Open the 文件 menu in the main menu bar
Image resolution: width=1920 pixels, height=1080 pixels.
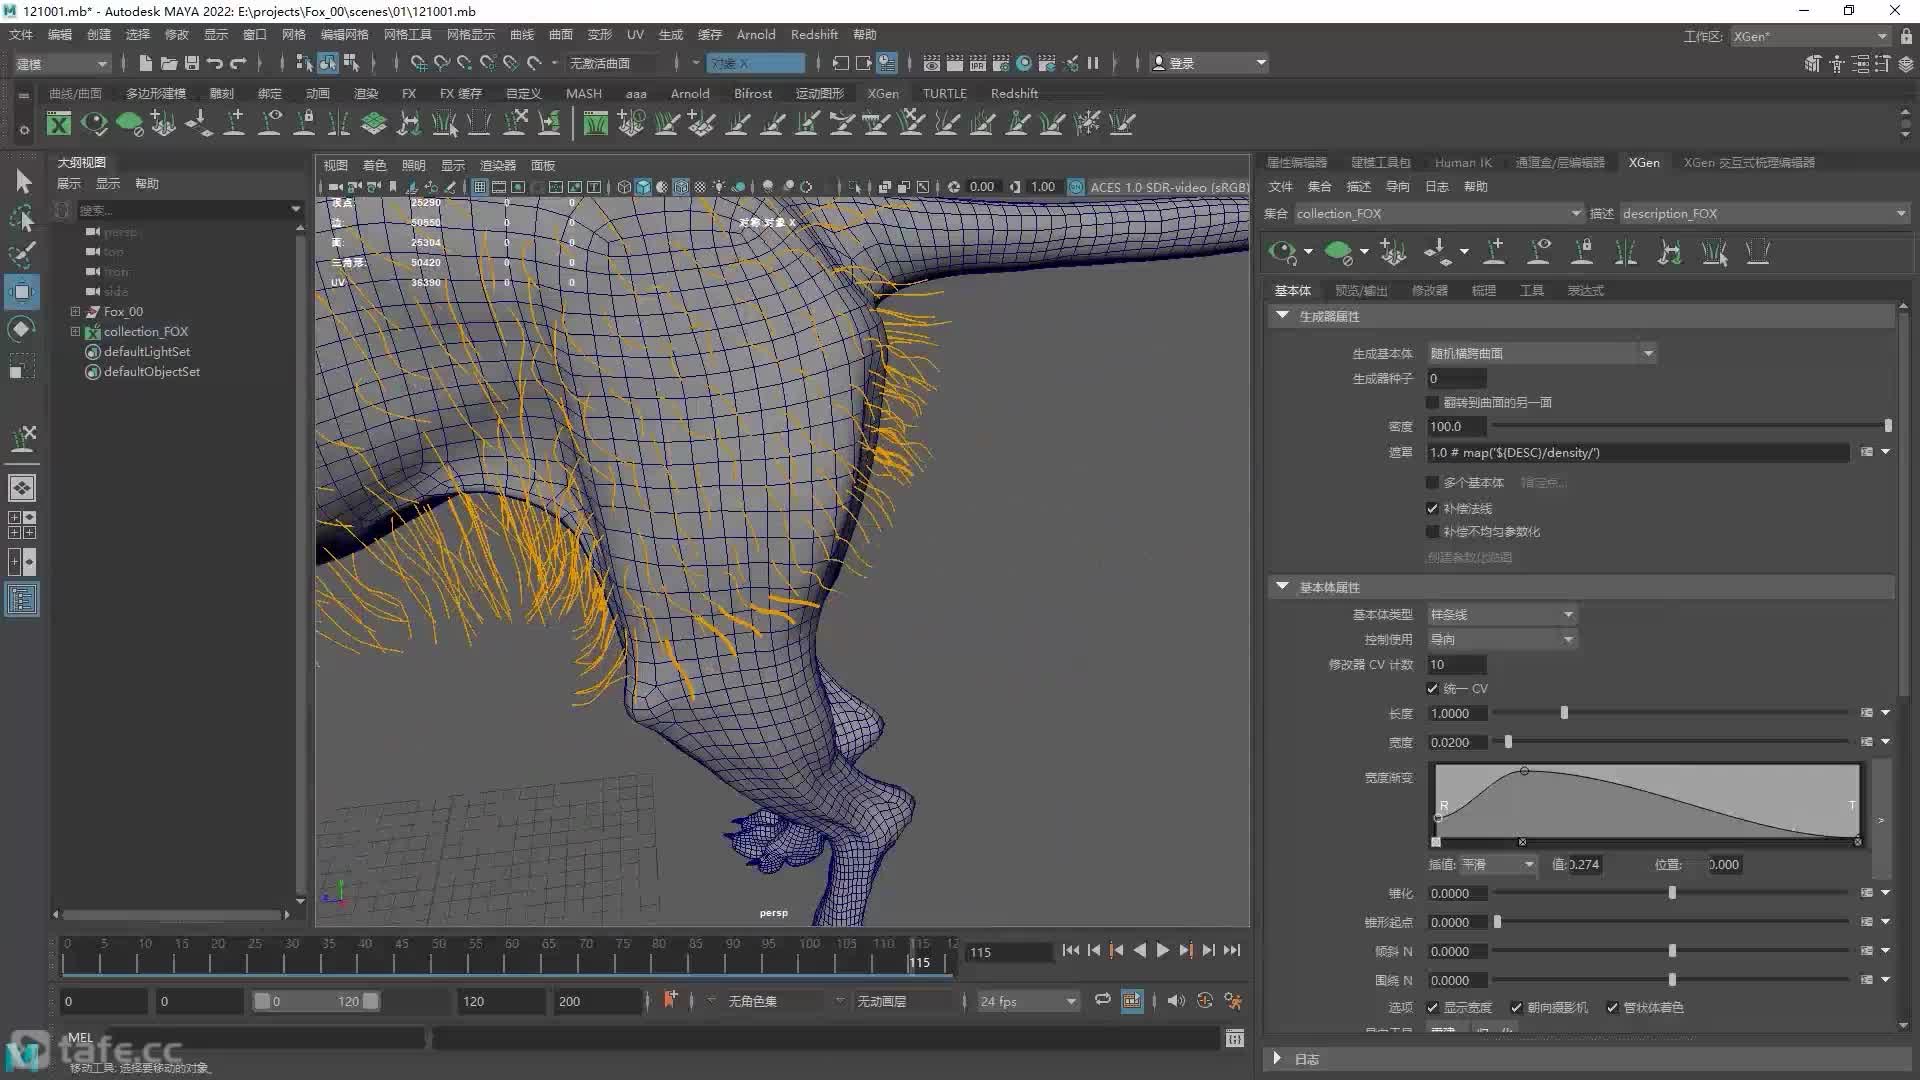click(x=21, y=34)
